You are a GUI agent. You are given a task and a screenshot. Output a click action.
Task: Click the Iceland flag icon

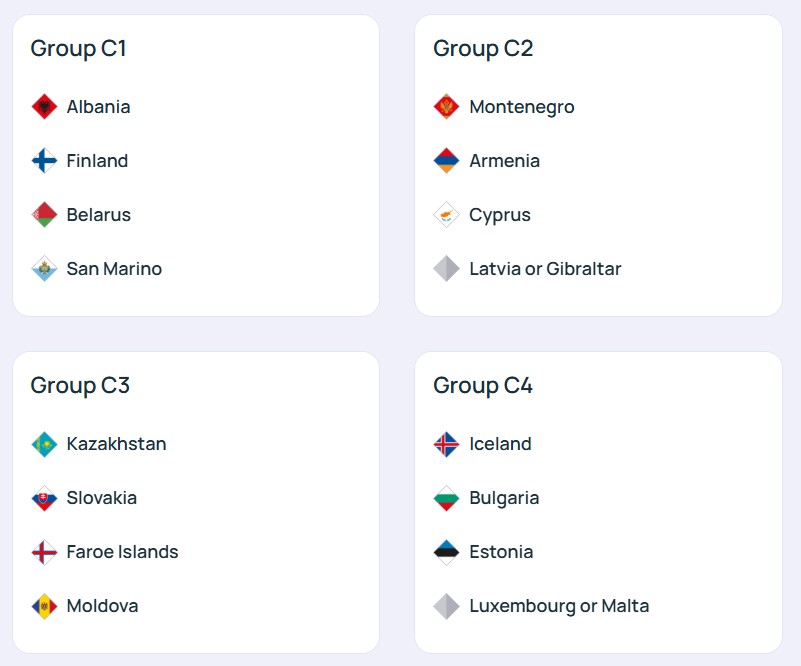[446, 444]
